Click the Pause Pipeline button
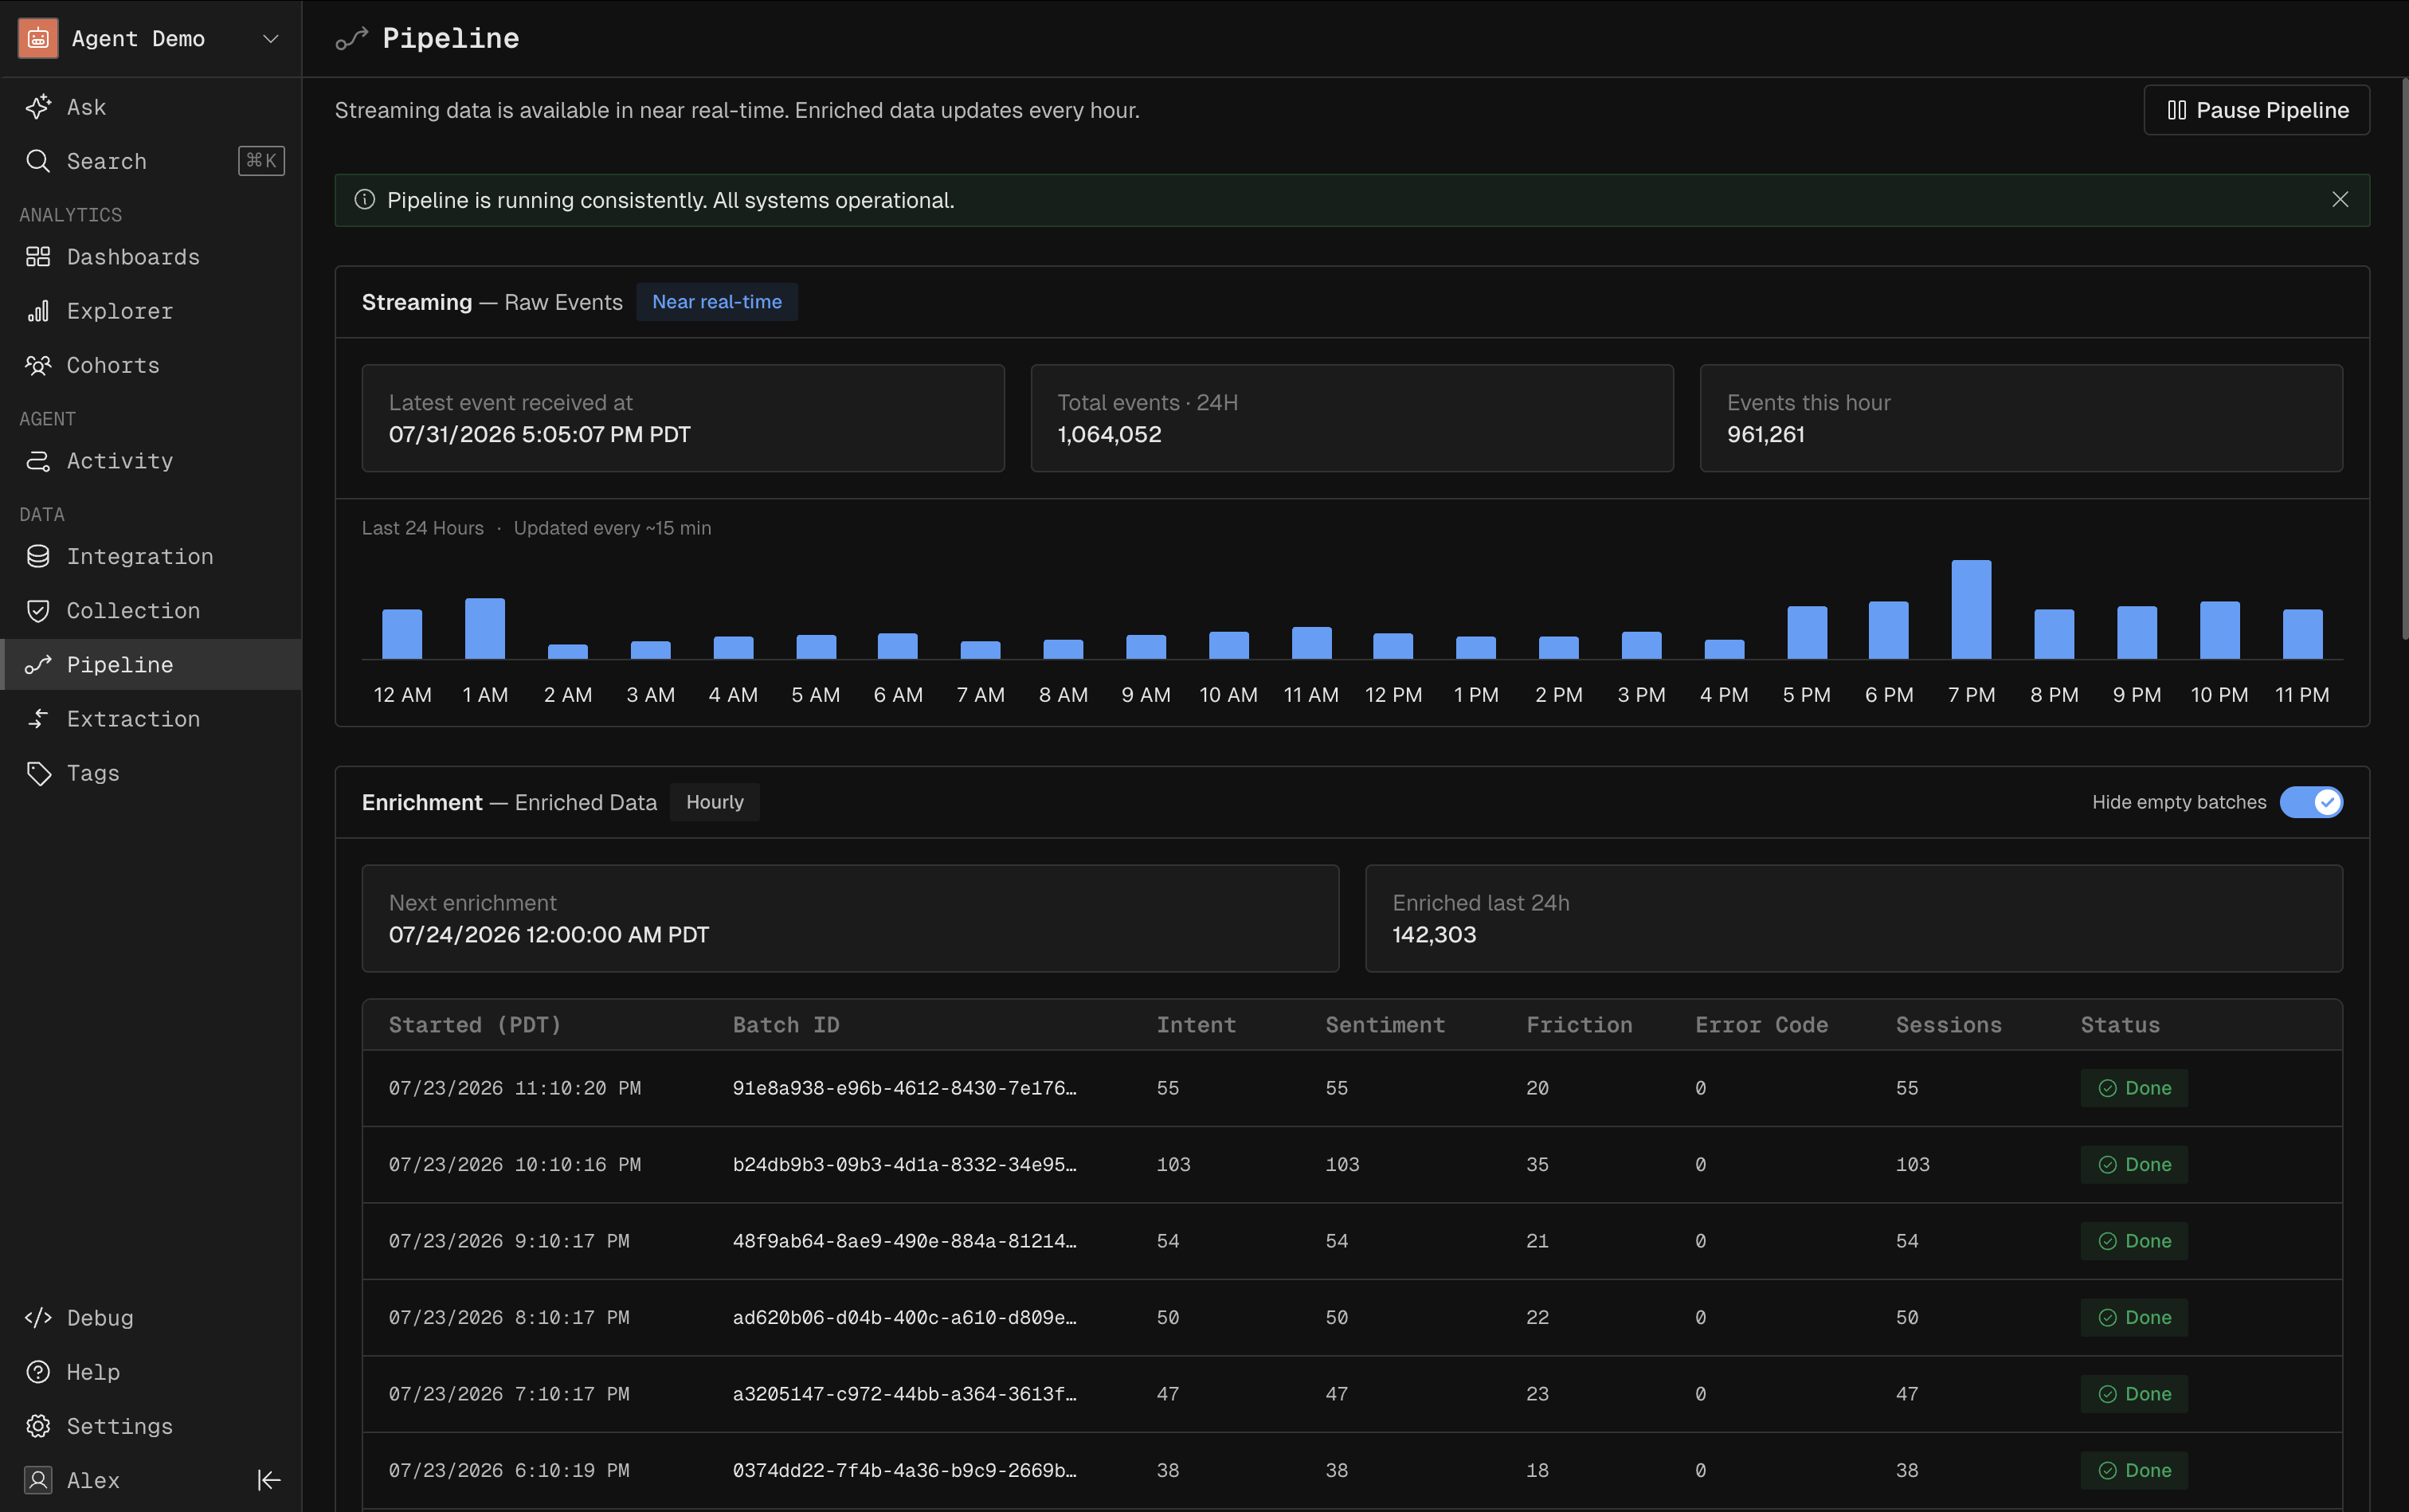This screenshot has width=2409, height=1512. pyautogui.click(x=2256, y=110)
